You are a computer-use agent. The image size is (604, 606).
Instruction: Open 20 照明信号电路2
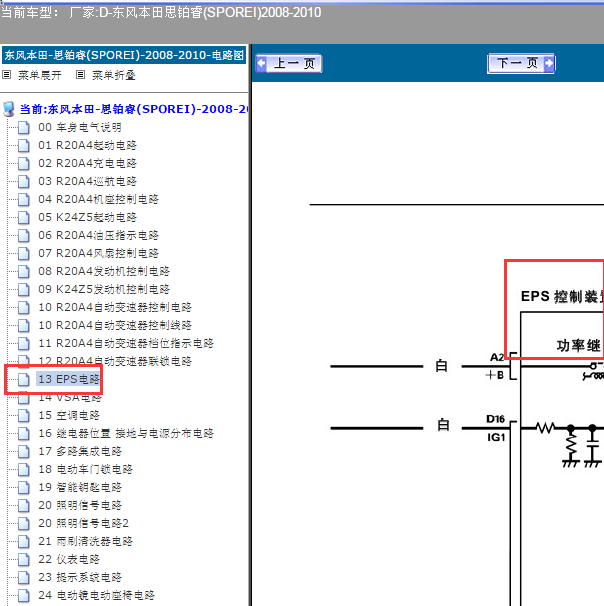click(83, 523)
